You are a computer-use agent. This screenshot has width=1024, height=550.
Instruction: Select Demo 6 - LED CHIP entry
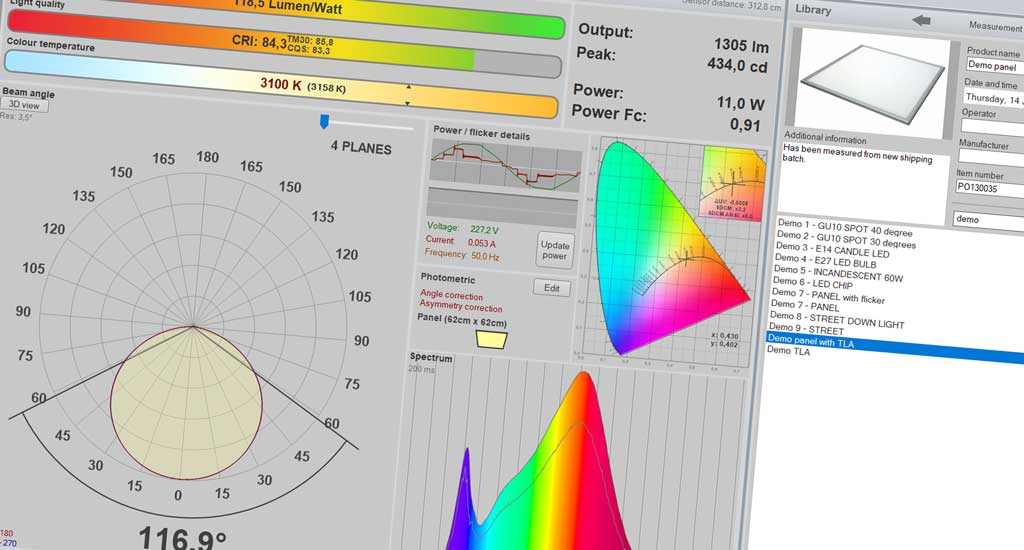[x=812, y=283]
